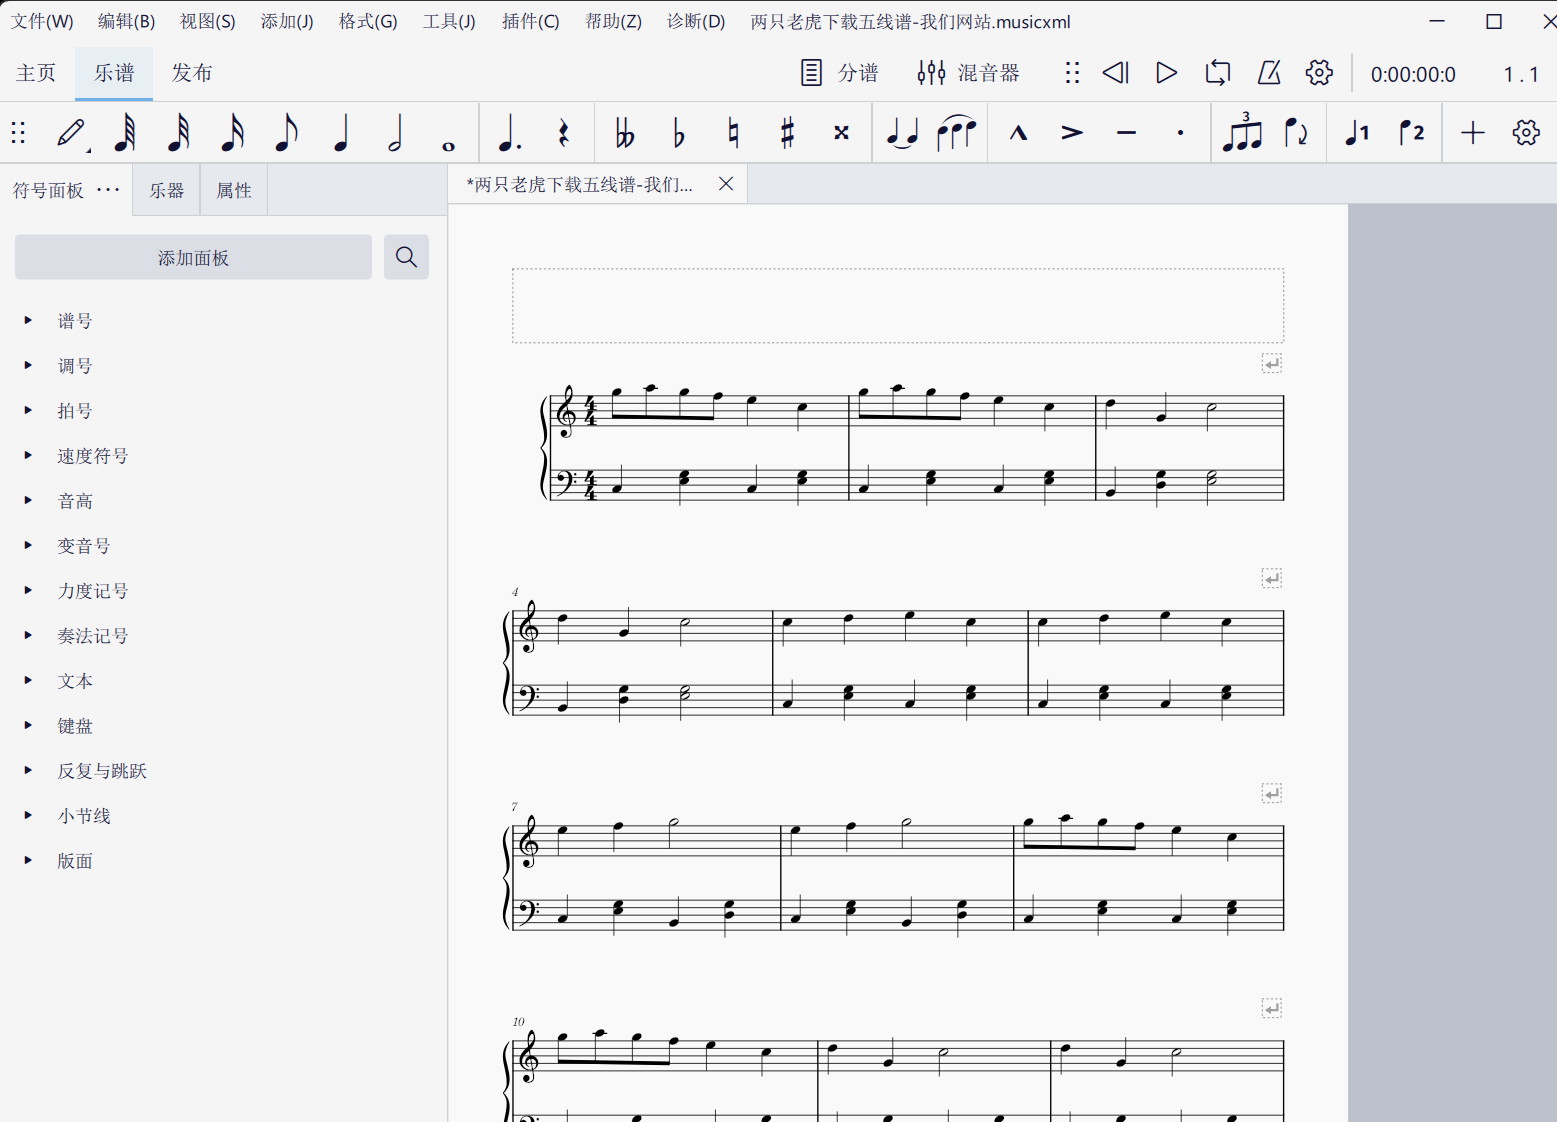Click 反复与跳跃 palette label
The height and width of the screenshot is (1122, 1557).
pyautogui.click(x=102, y=771)
